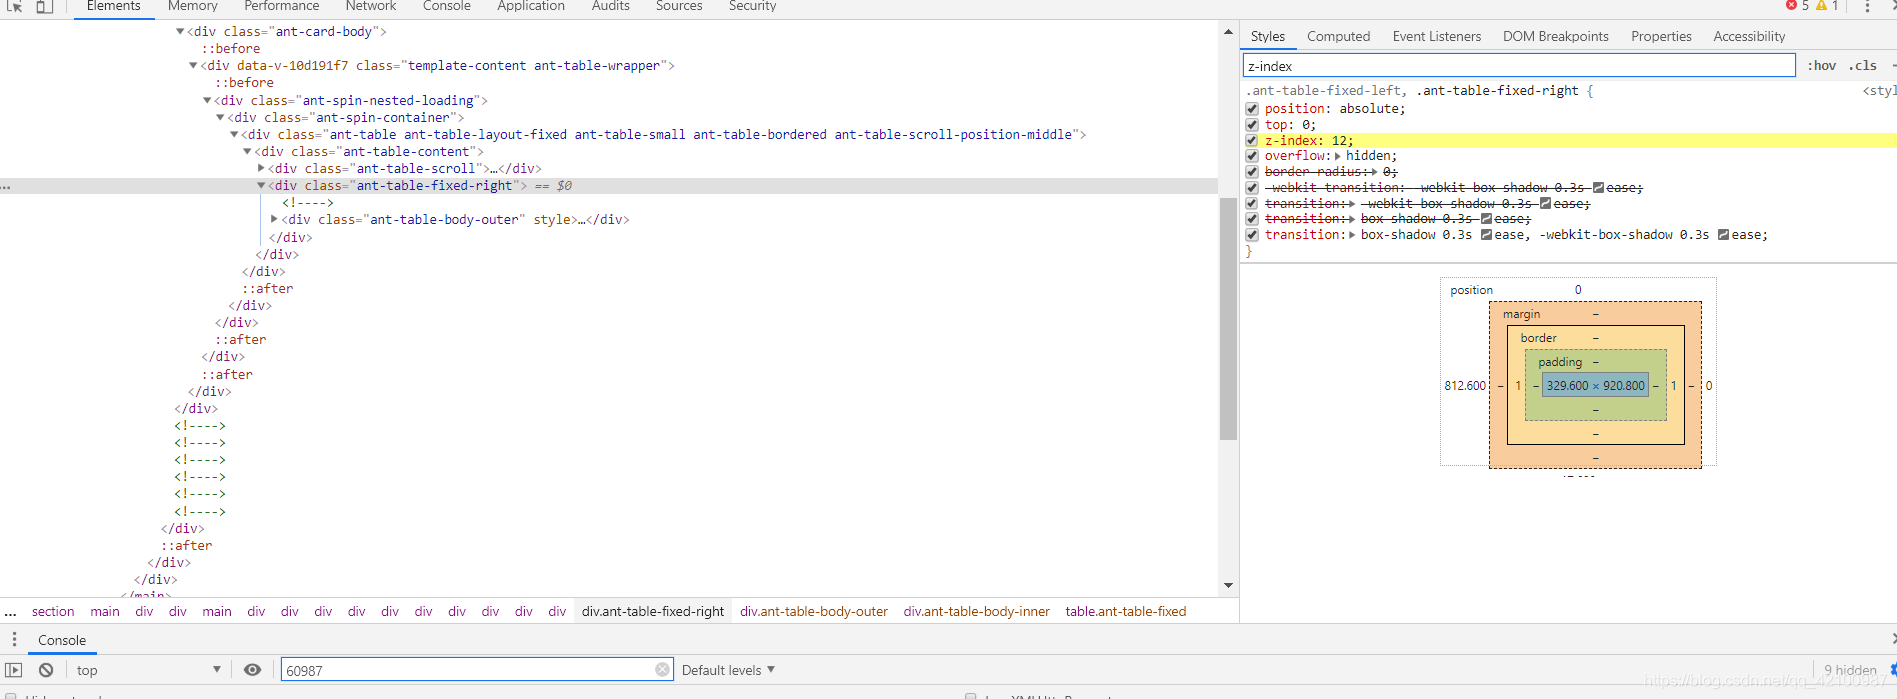Open the Accessibility sidebar tab
The height and width of the screenshot is (699, 1897).
click(1749, 37)
